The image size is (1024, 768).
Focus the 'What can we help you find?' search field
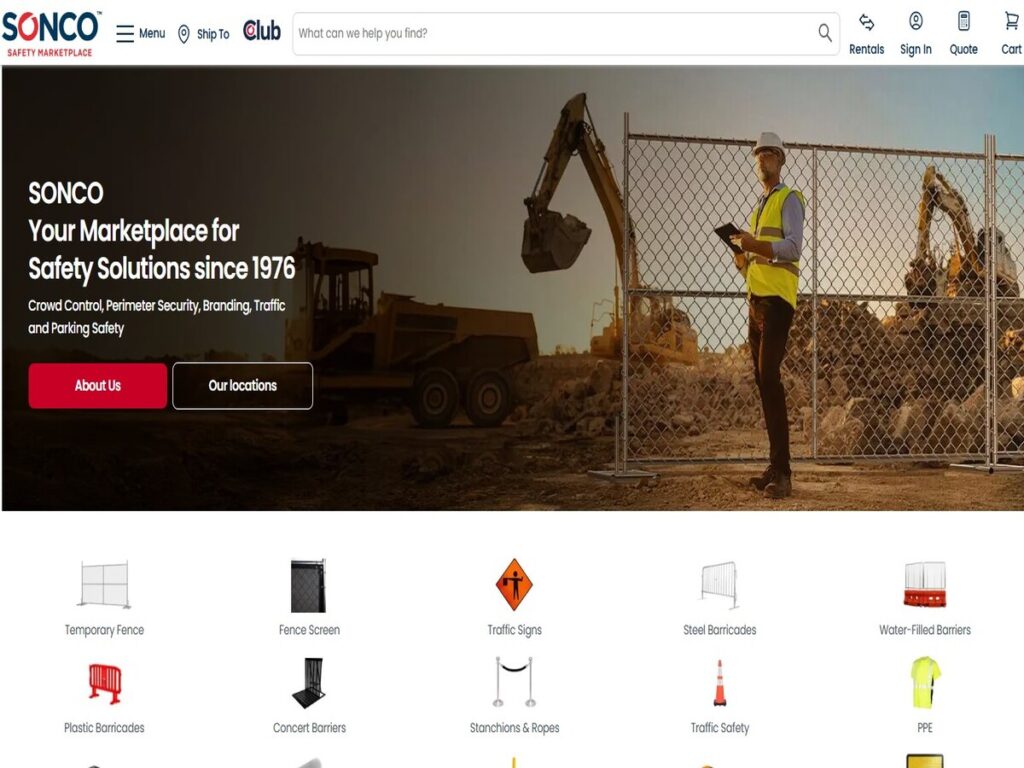[555, 33]
